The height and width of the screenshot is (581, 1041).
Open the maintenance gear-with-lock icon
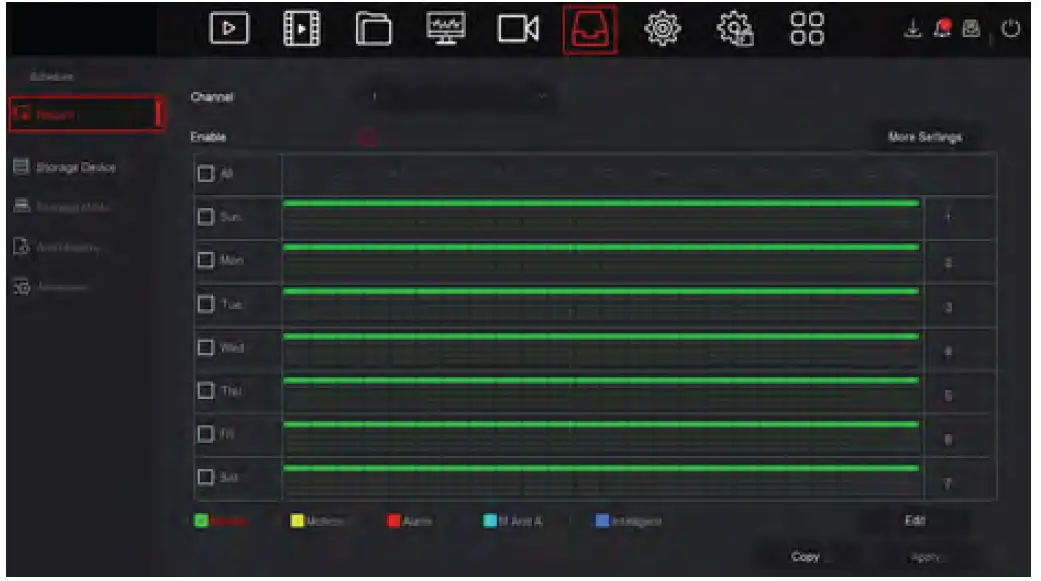click(735, 29)
